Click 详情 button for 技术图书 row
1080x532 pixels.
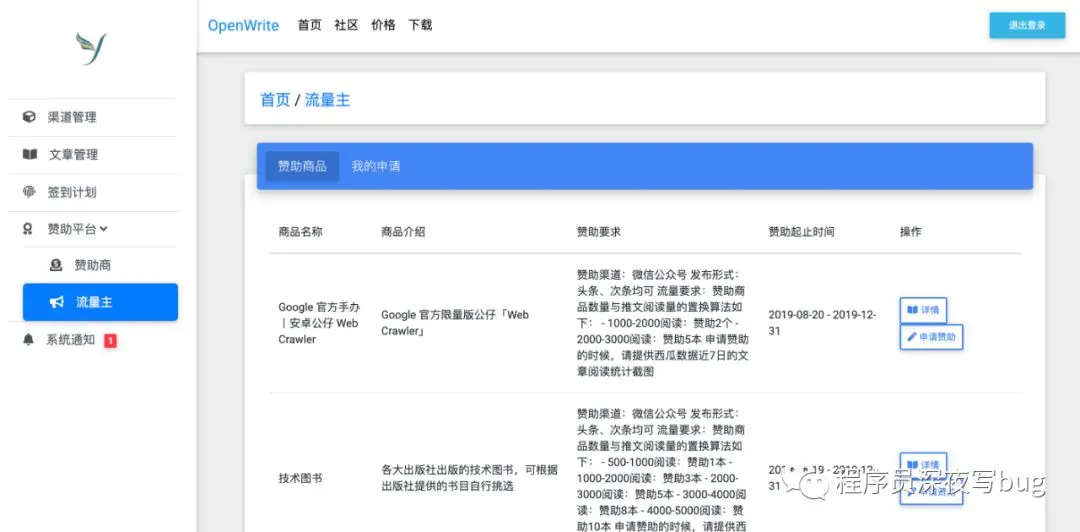(x=923, y=464)
